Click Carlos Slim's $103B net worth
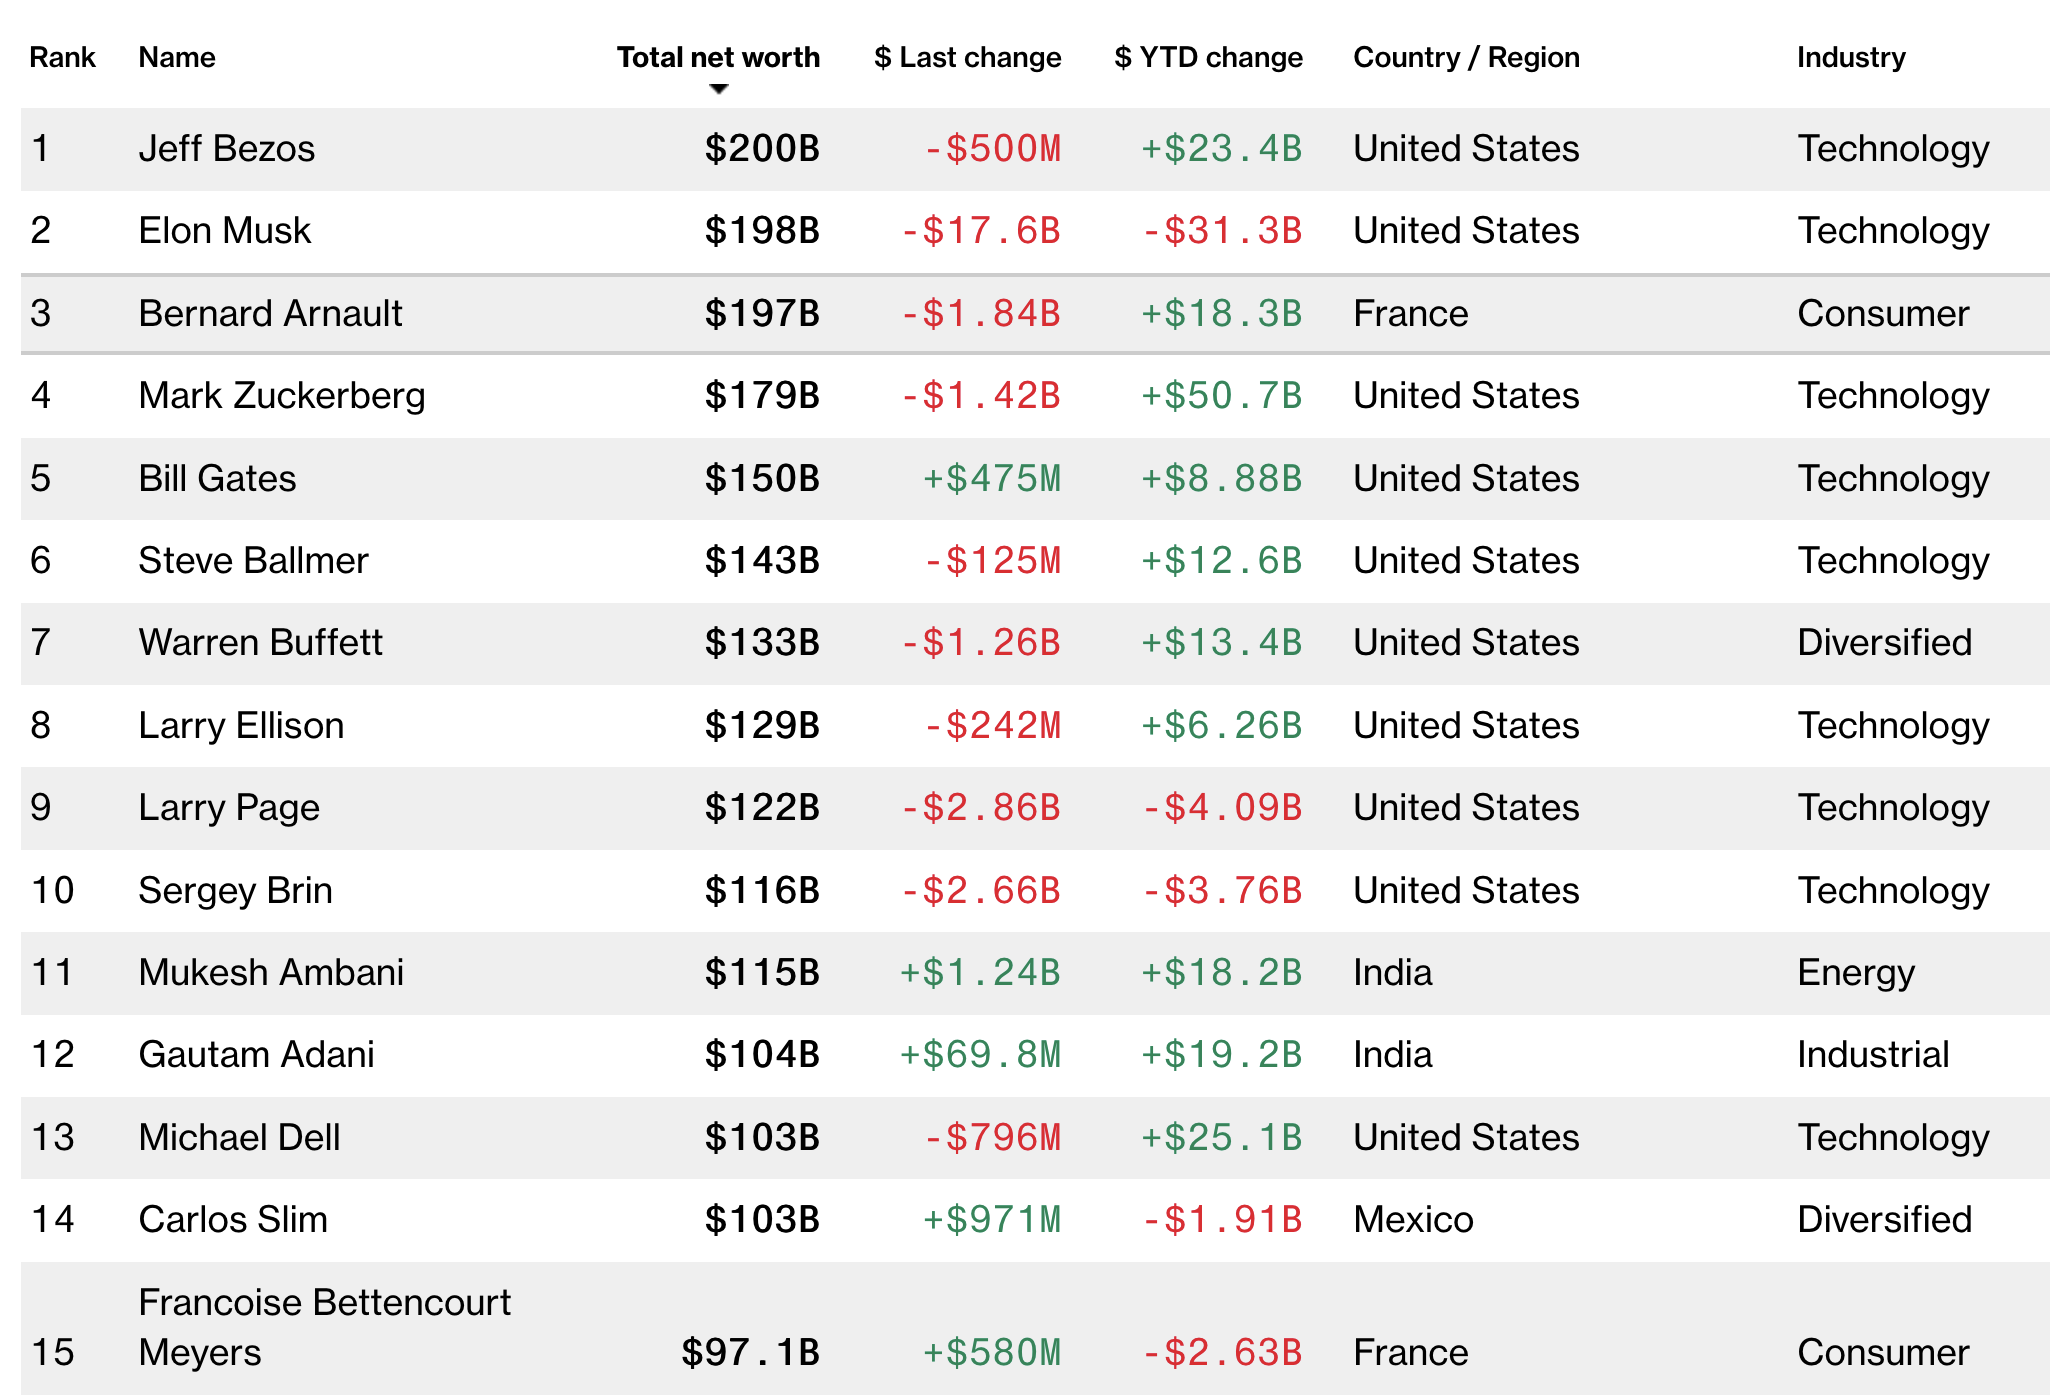The height and width of the screenshot is (1400, 2050). (761, 1220)
